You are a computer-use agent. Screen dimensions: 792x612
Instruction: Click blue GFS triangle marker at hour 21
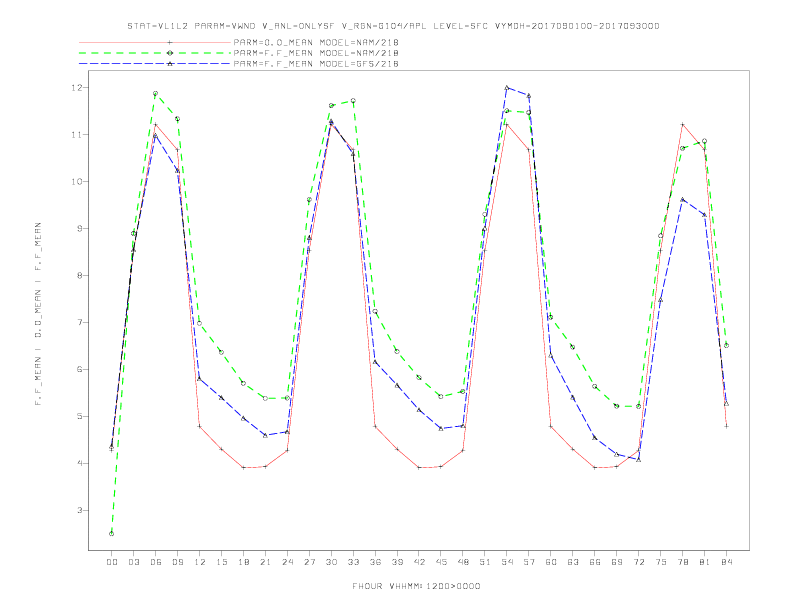coord(265,435)
